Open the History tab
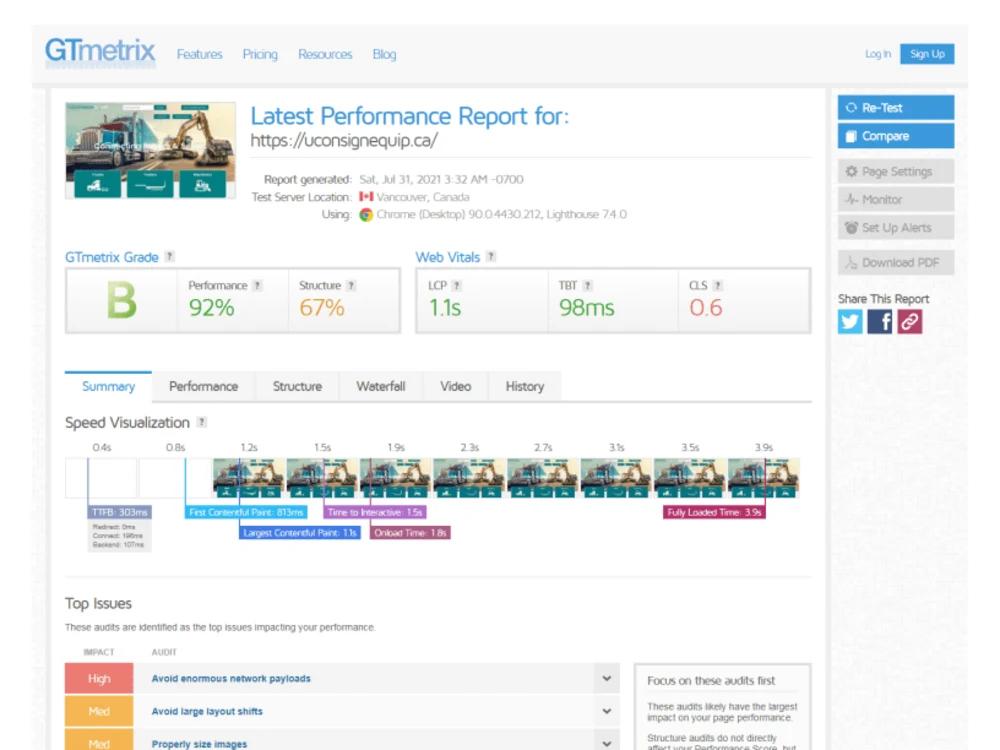Viewport: 1000px width, 750px height. click(x=525, y=386)
